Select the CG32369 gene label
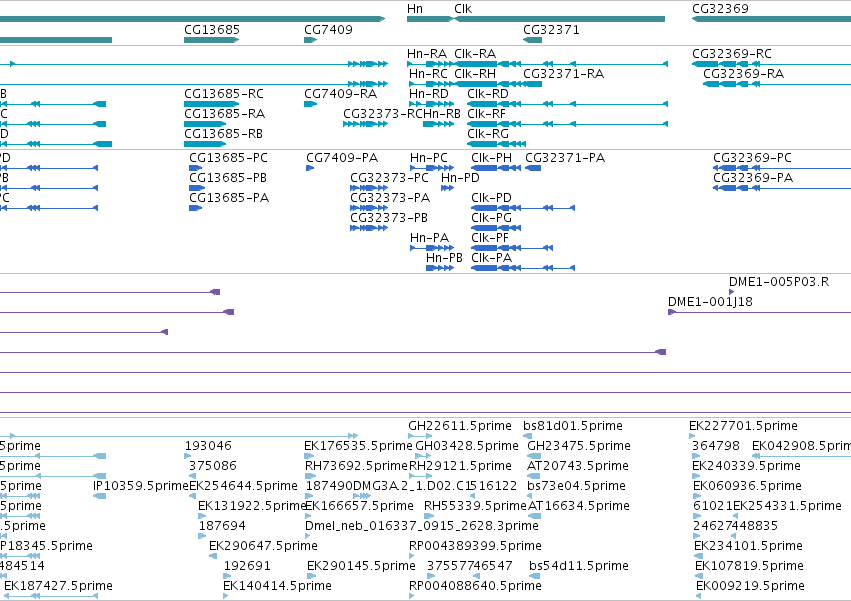The image size is (851, 601). 720,9
